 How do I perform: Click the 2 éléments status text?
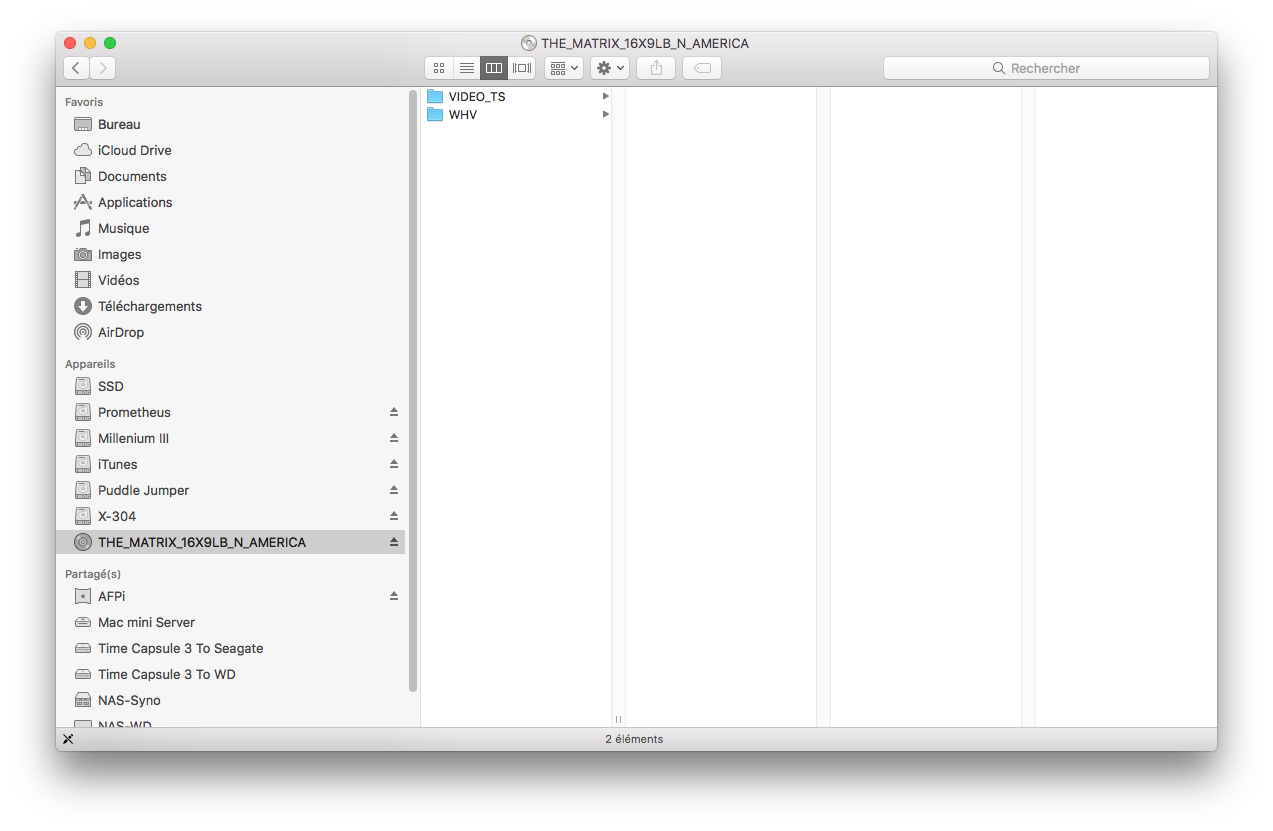click(x=634, y=739)
